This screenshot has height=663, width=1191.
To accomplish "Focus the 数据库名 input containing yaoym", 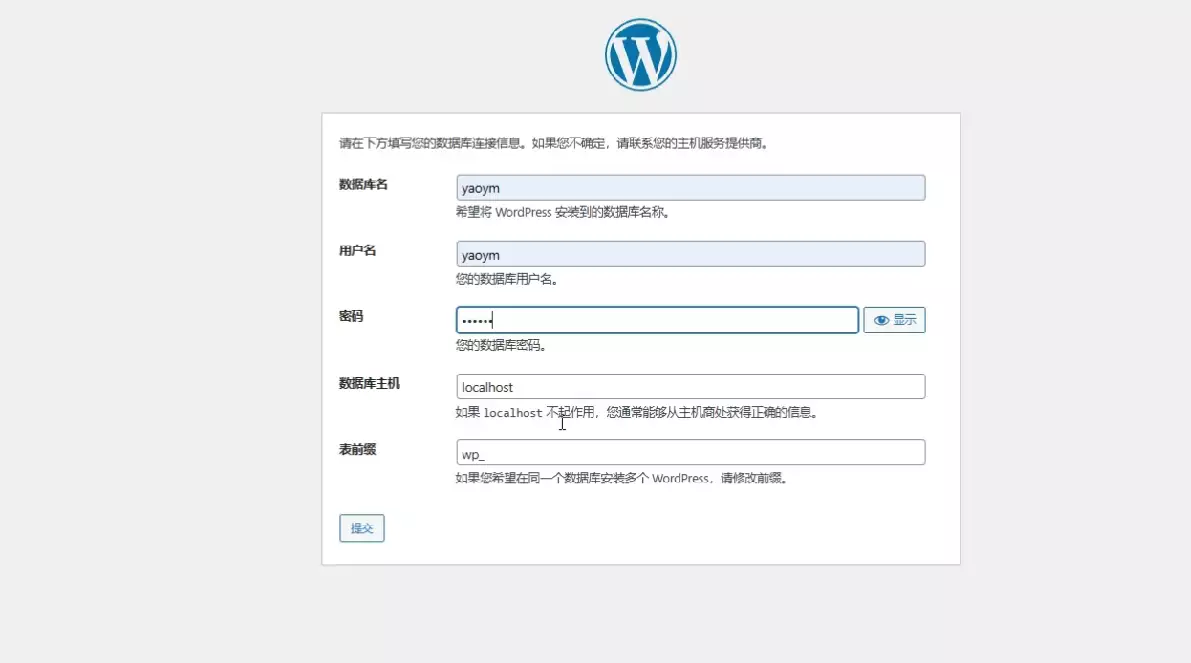I will click(690, 188).
